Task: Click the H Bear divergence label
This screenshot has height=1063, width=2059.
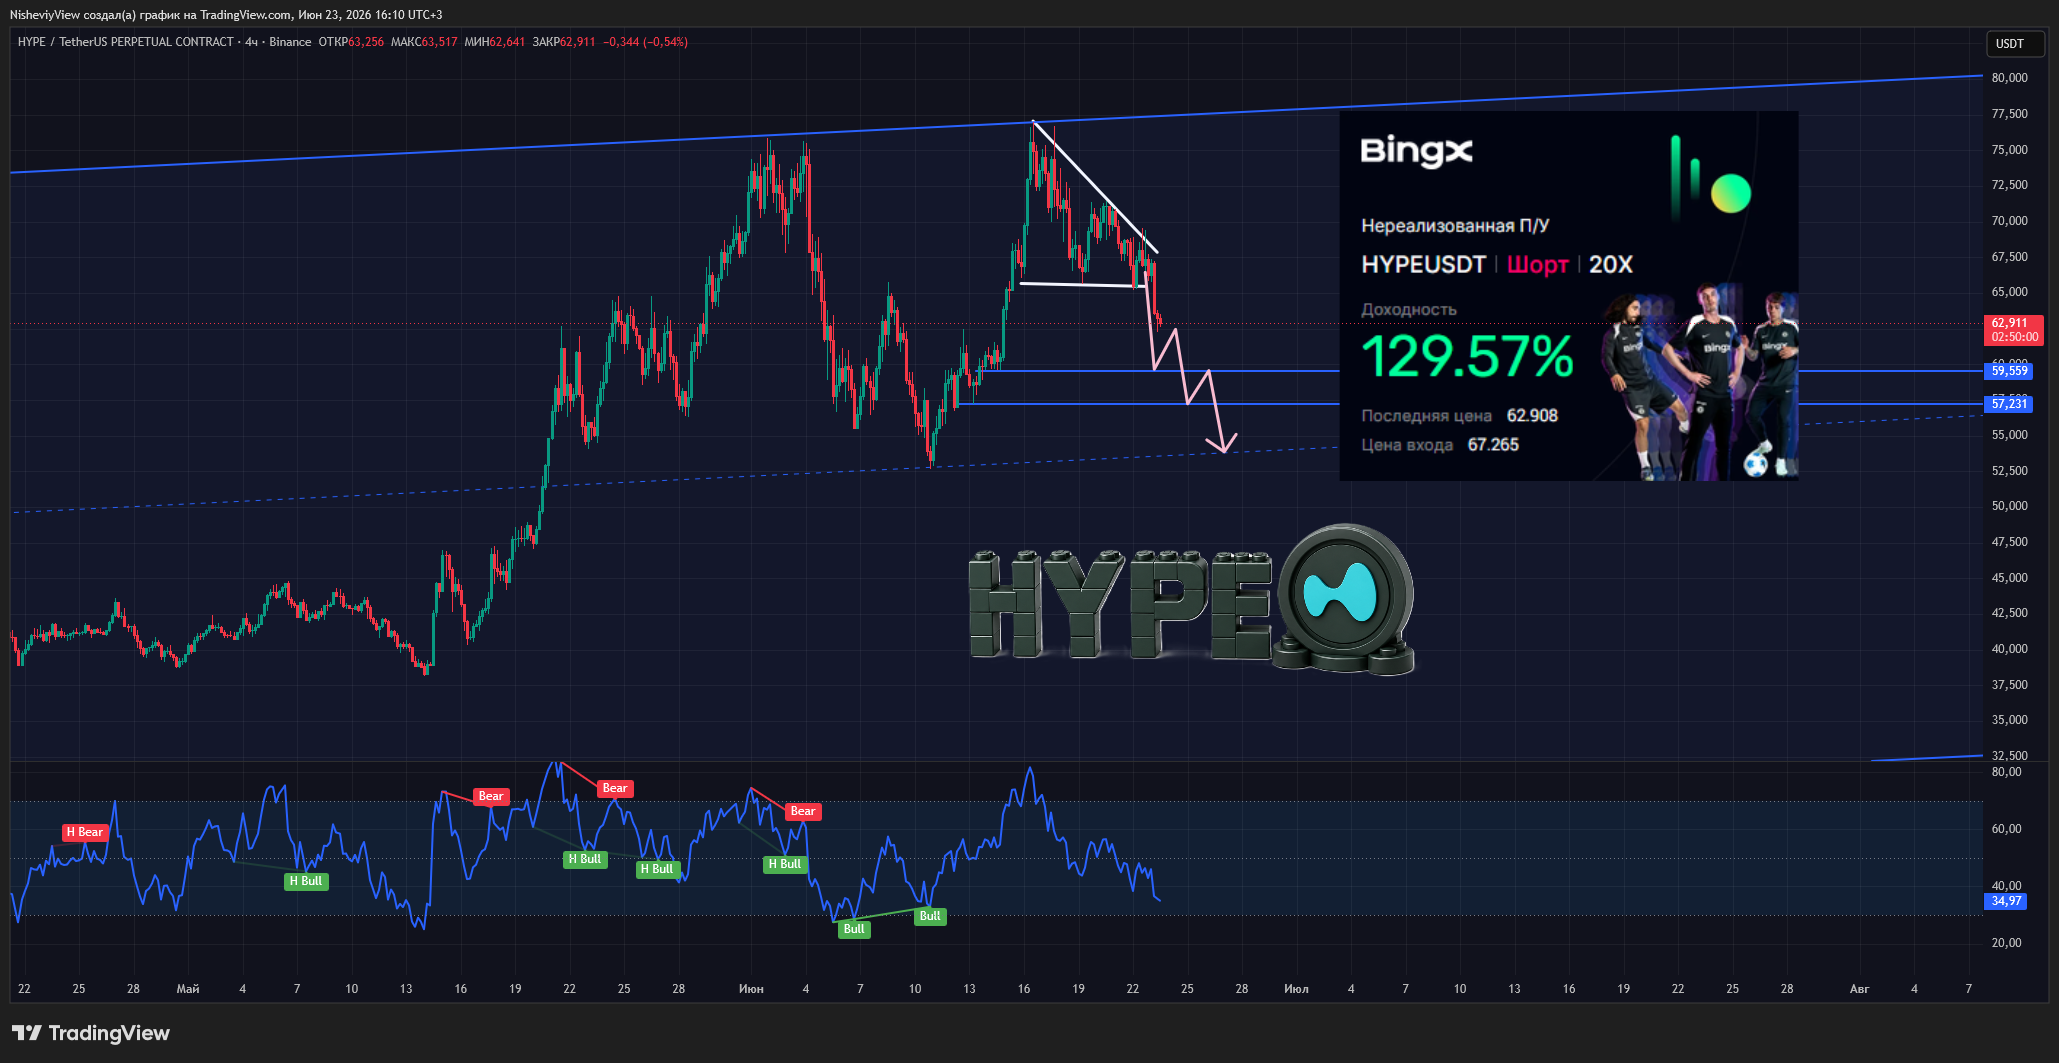Action: click(85, 832)
